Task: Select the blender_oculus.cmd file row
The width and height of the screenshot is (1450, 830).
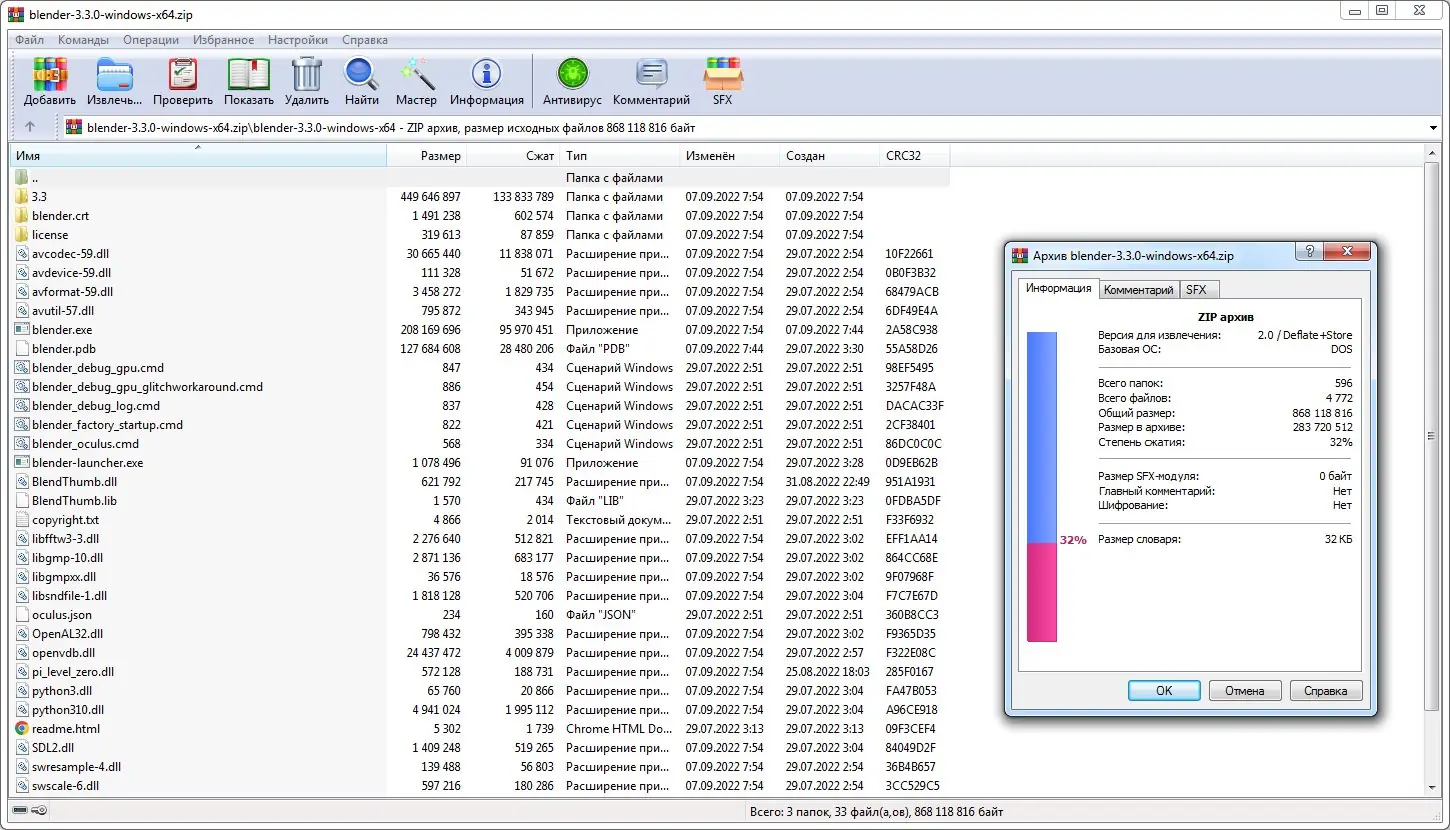Action: point(480,444)
